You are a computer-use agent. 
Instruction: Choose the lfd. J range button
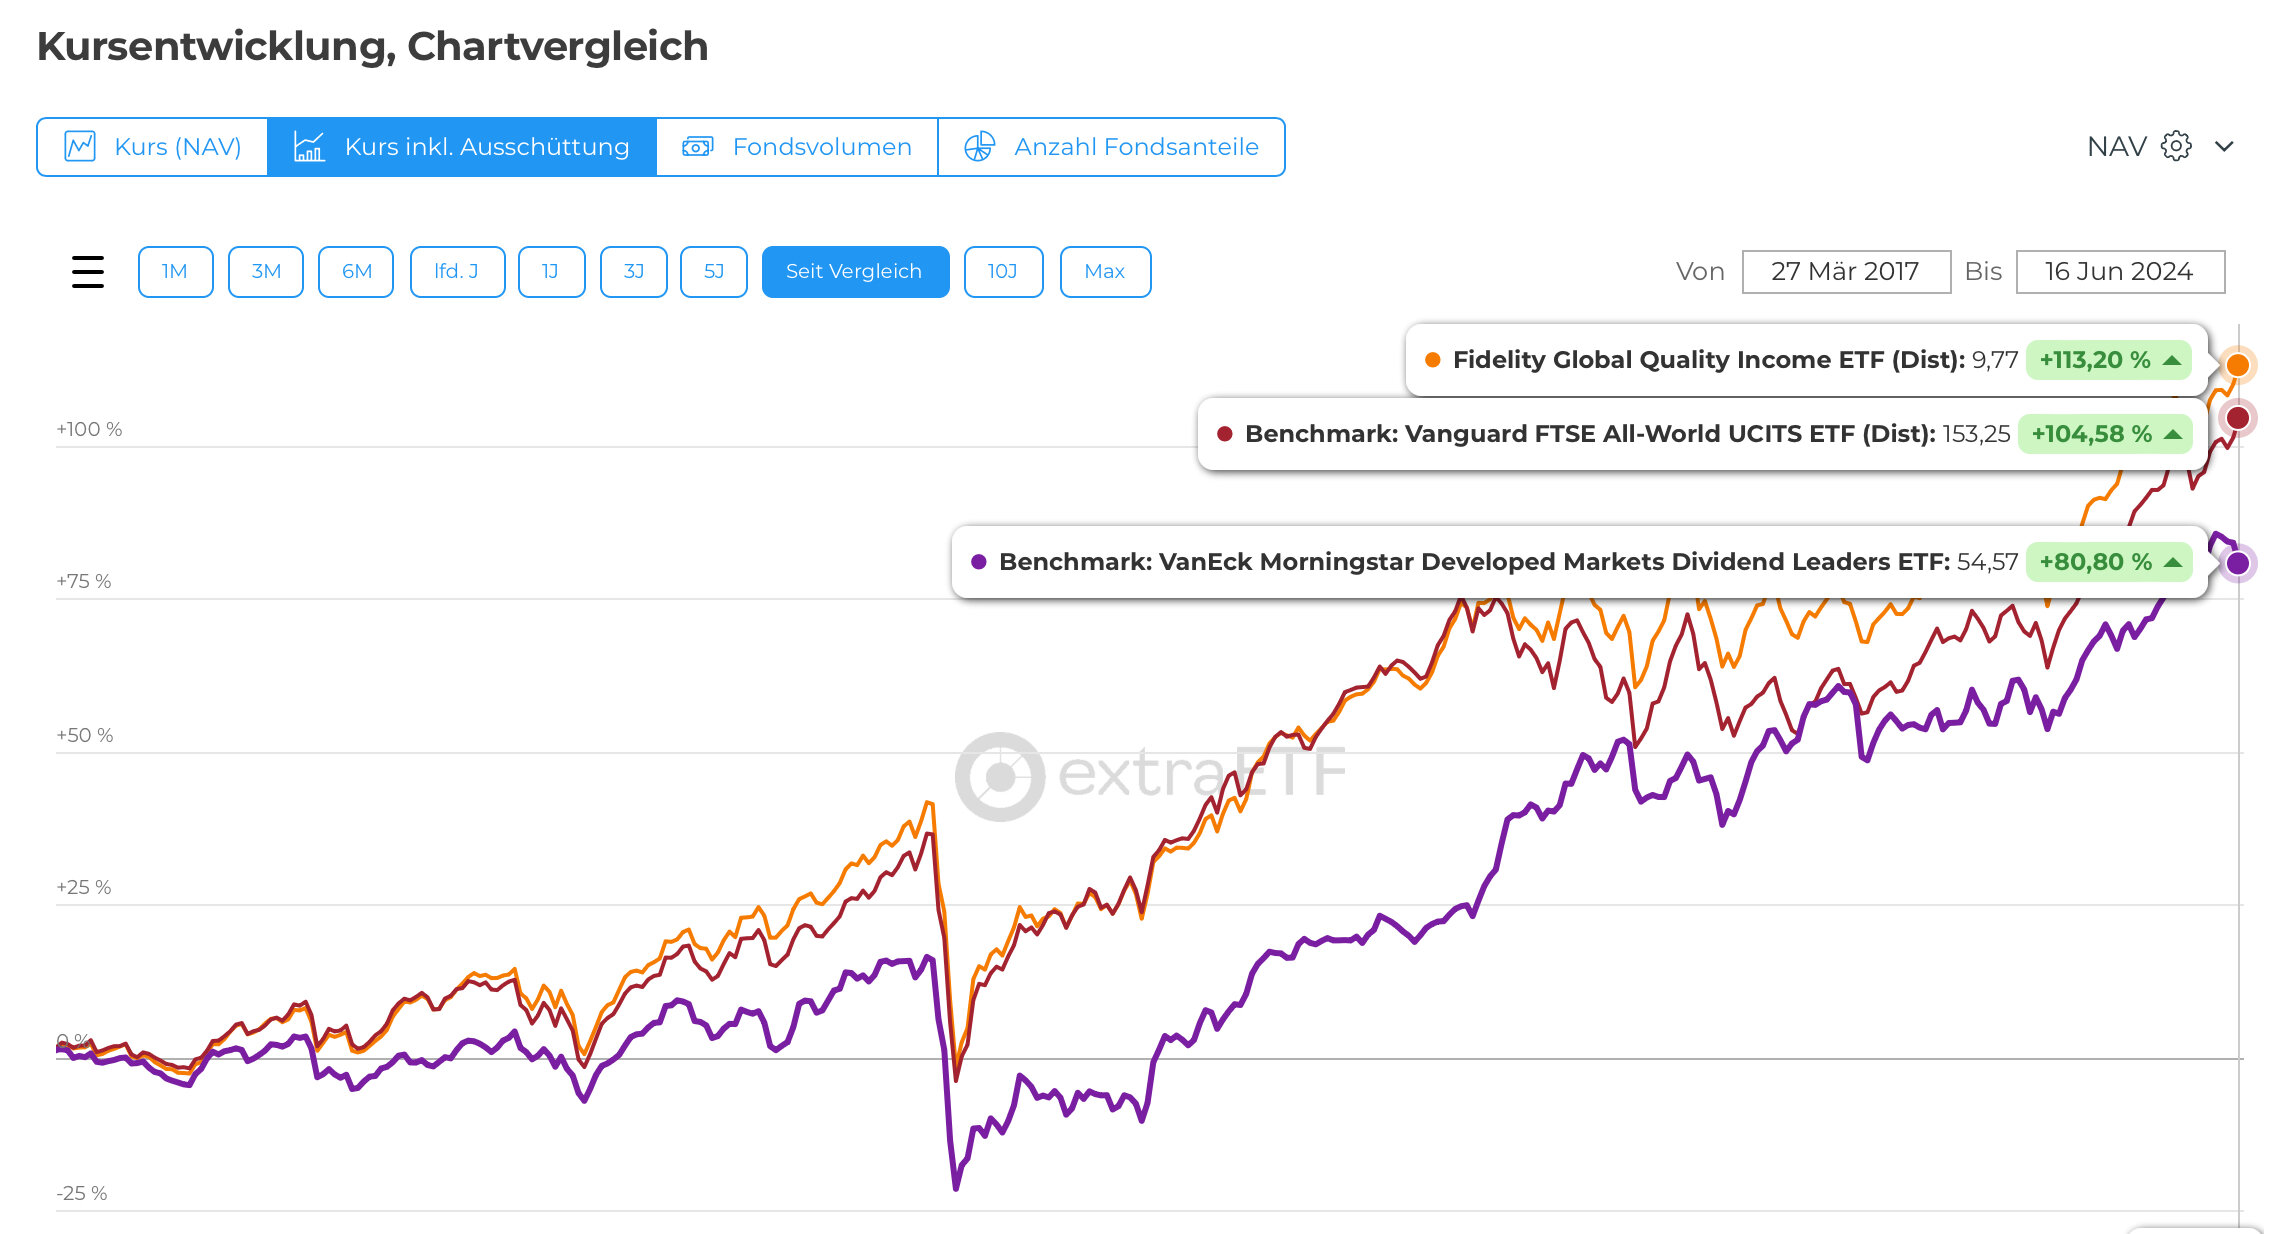click(x=456, y=272)
